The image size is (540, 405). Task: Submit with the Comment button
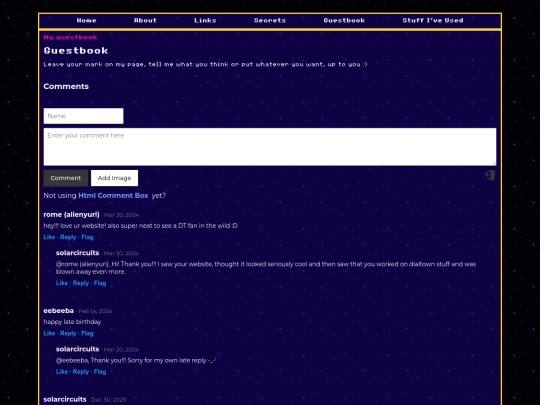click(66, 178)
